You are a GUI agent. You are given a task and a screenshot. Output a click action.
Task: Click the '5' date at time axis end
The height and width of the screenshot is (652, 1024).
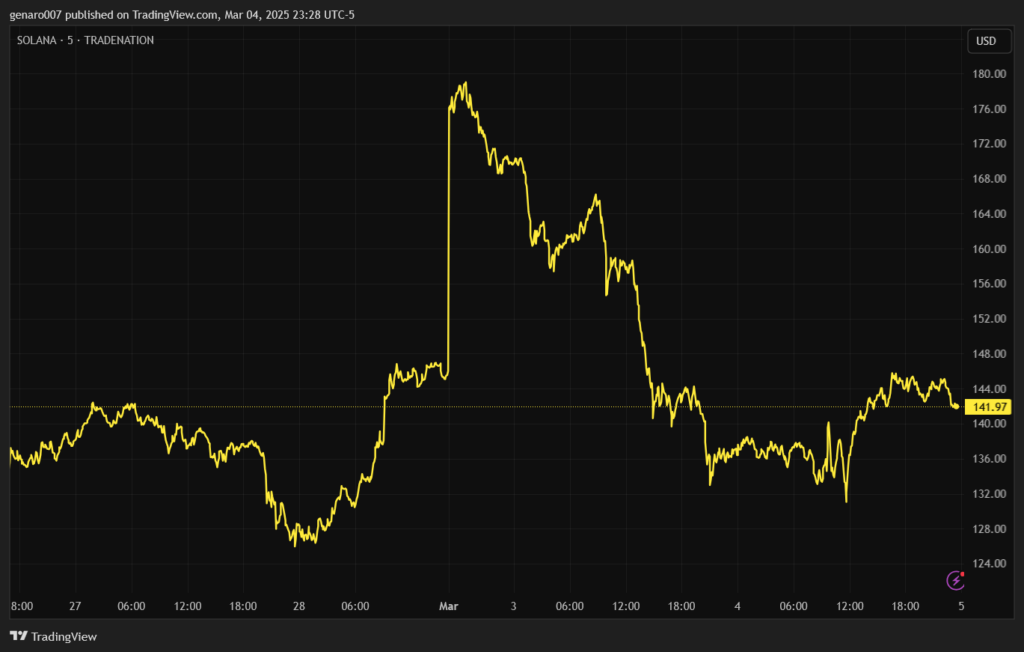[x=961, y=606]
